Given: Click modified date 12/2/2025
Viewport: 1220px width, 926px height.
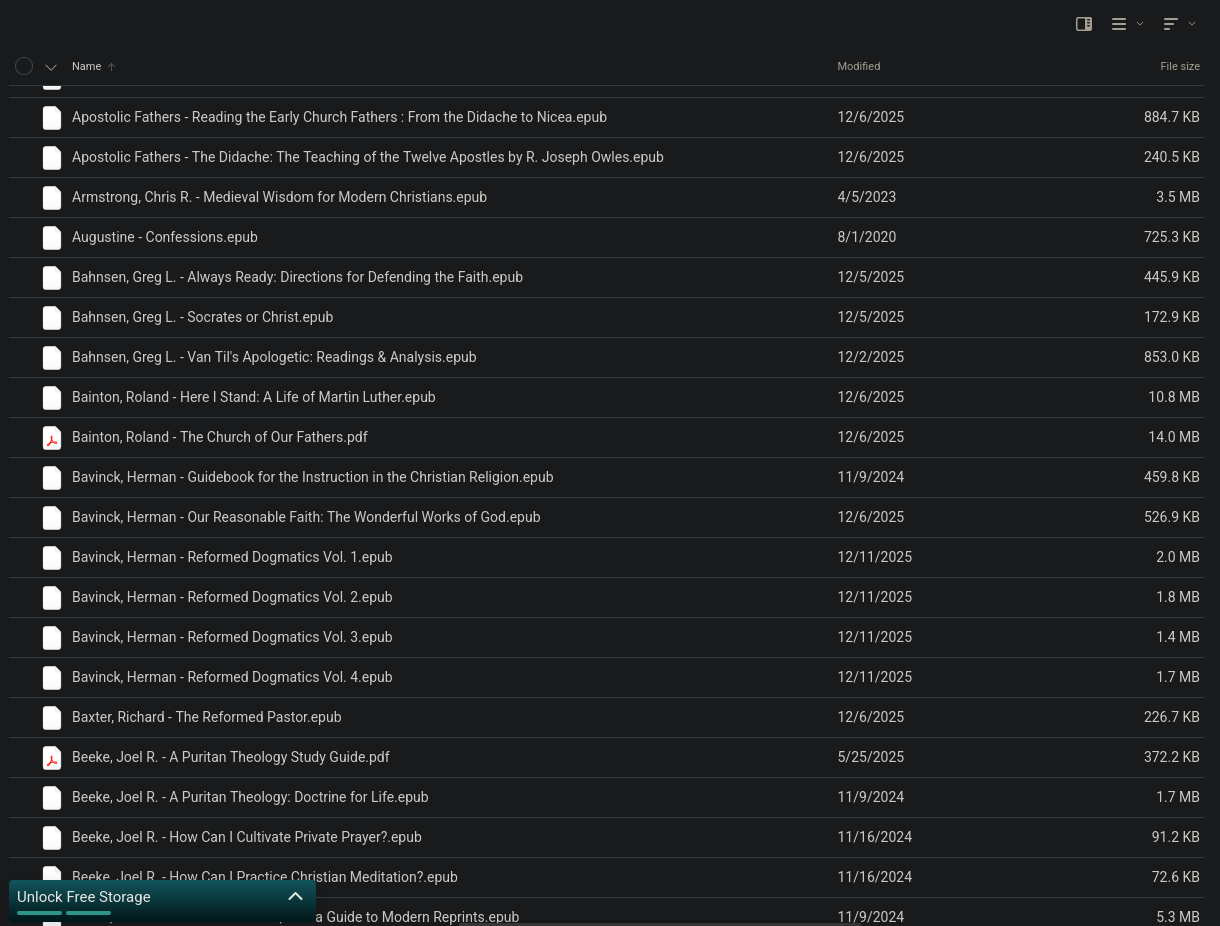Looking at the screenshot, I should pyautogui.click(x=871, y=357).
